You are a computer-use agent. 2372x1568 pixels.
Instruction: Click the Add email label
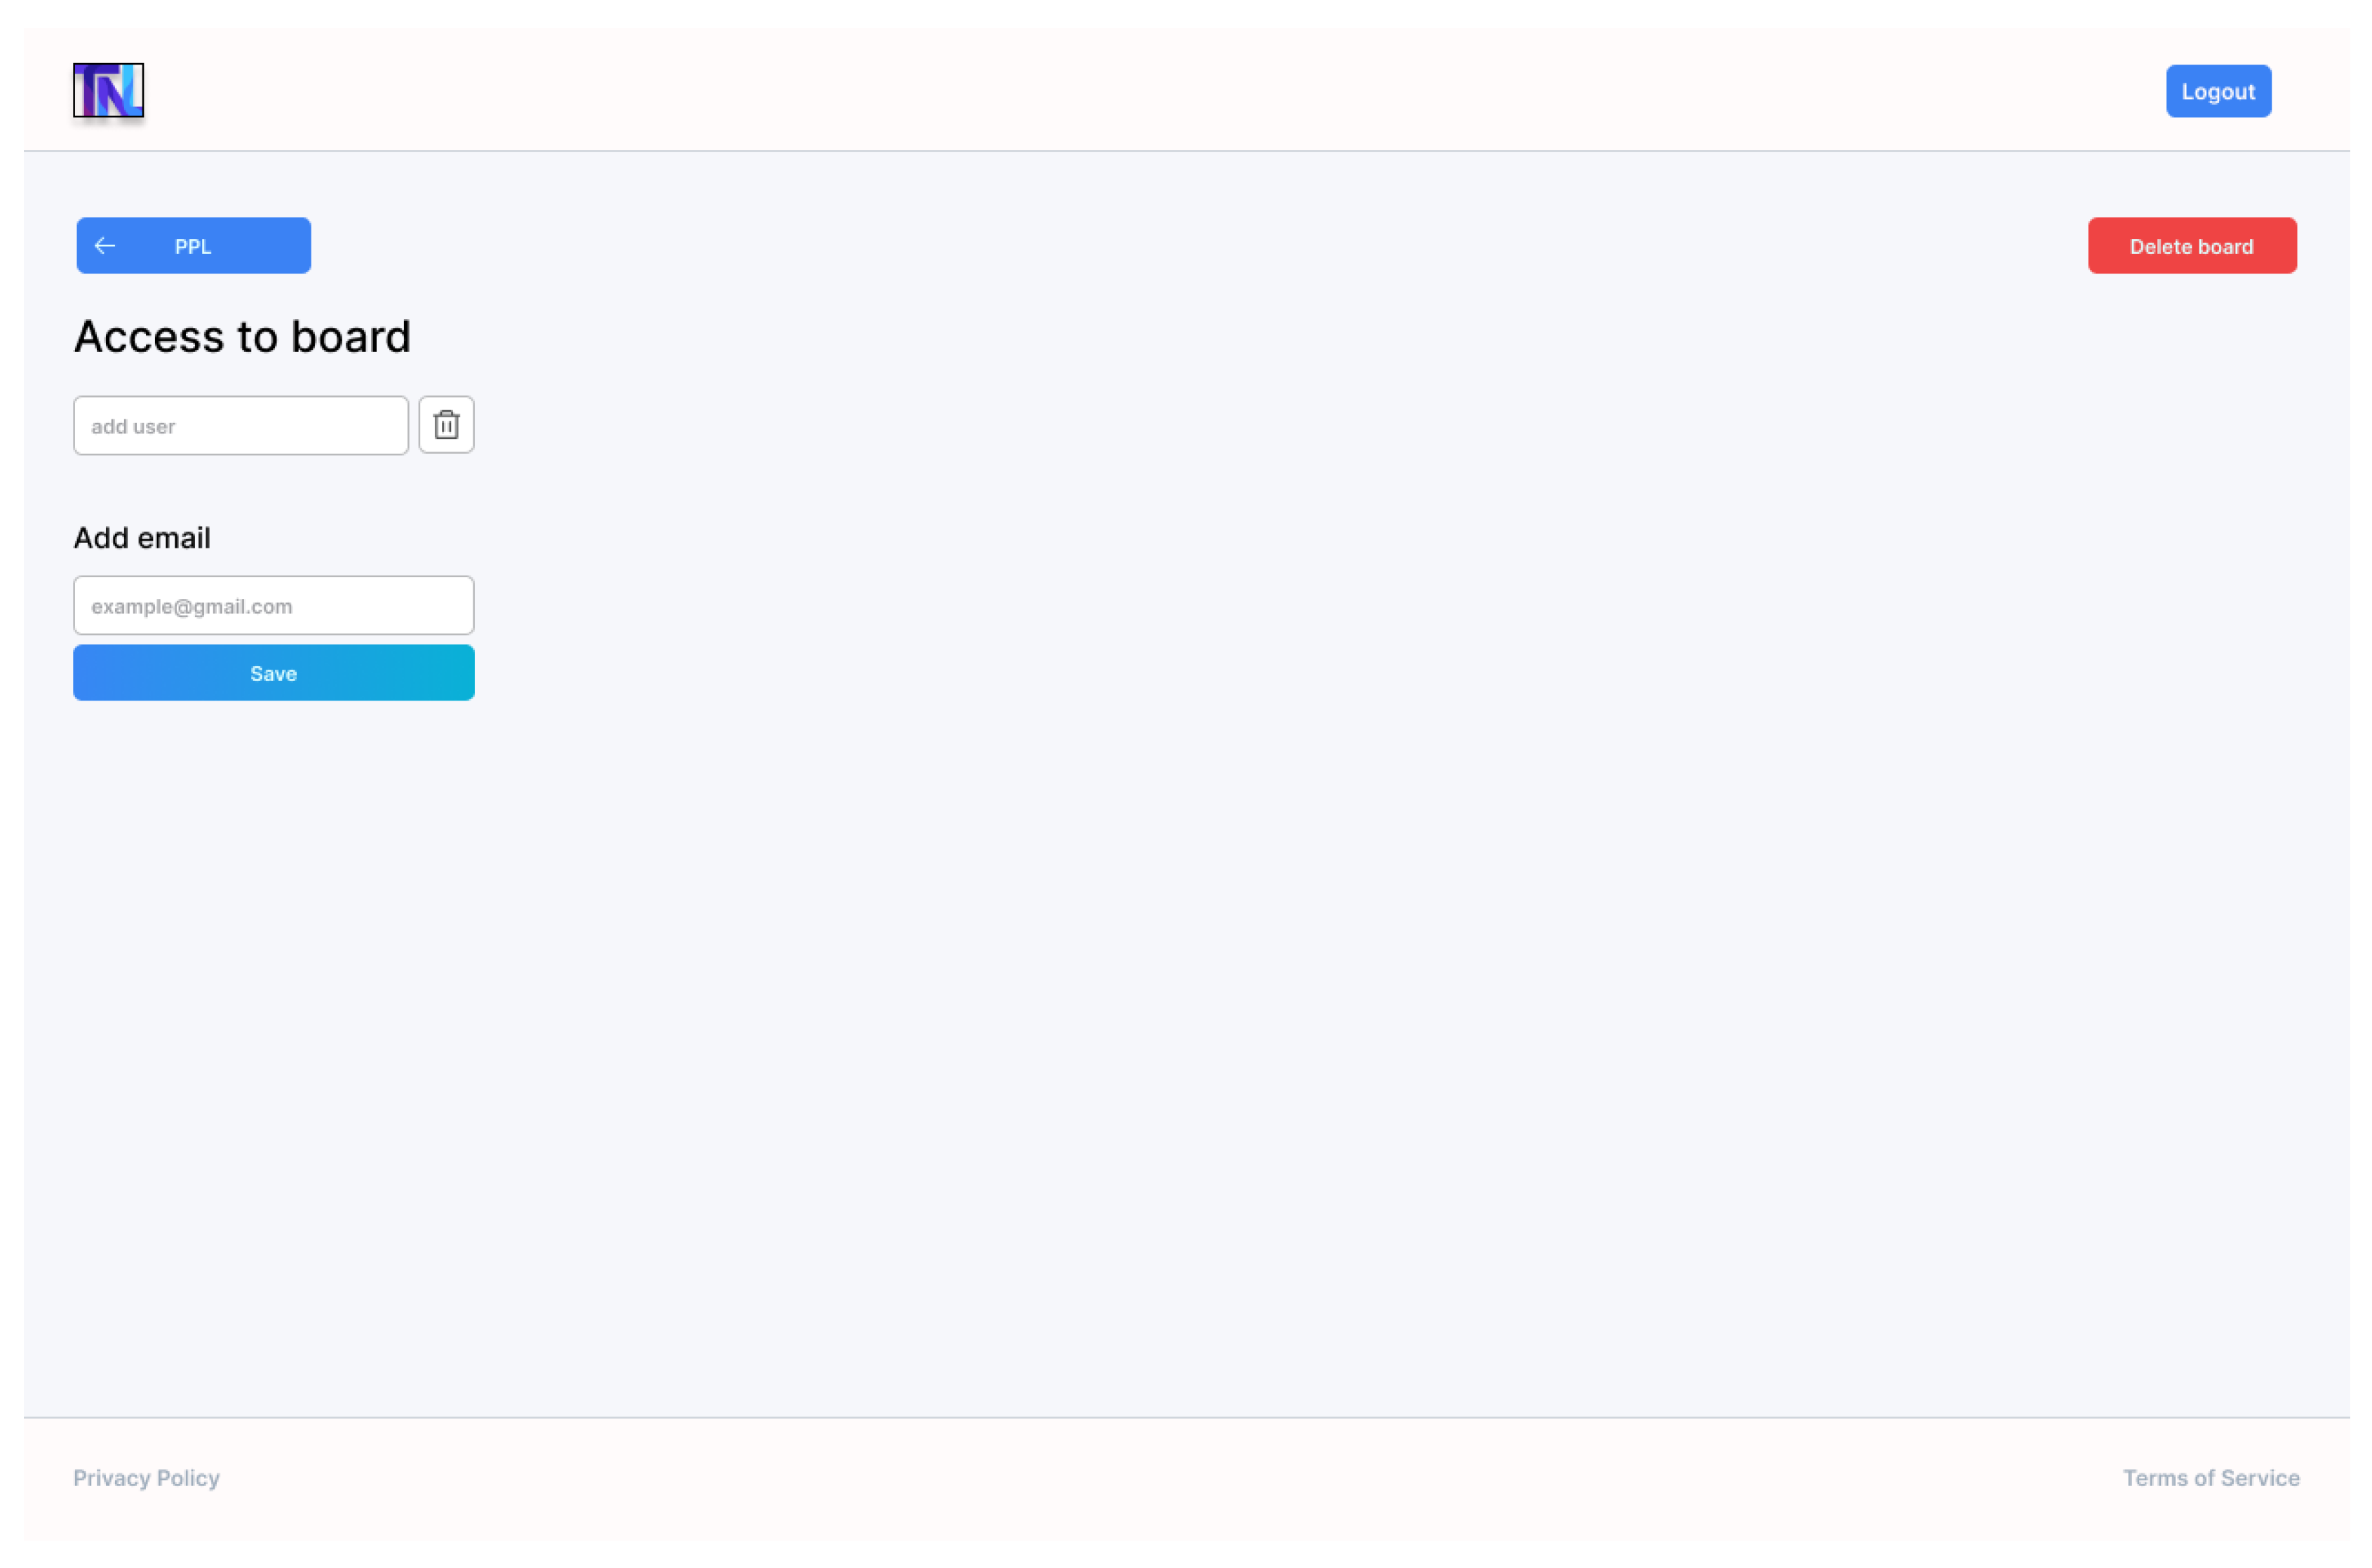point(142,538)
